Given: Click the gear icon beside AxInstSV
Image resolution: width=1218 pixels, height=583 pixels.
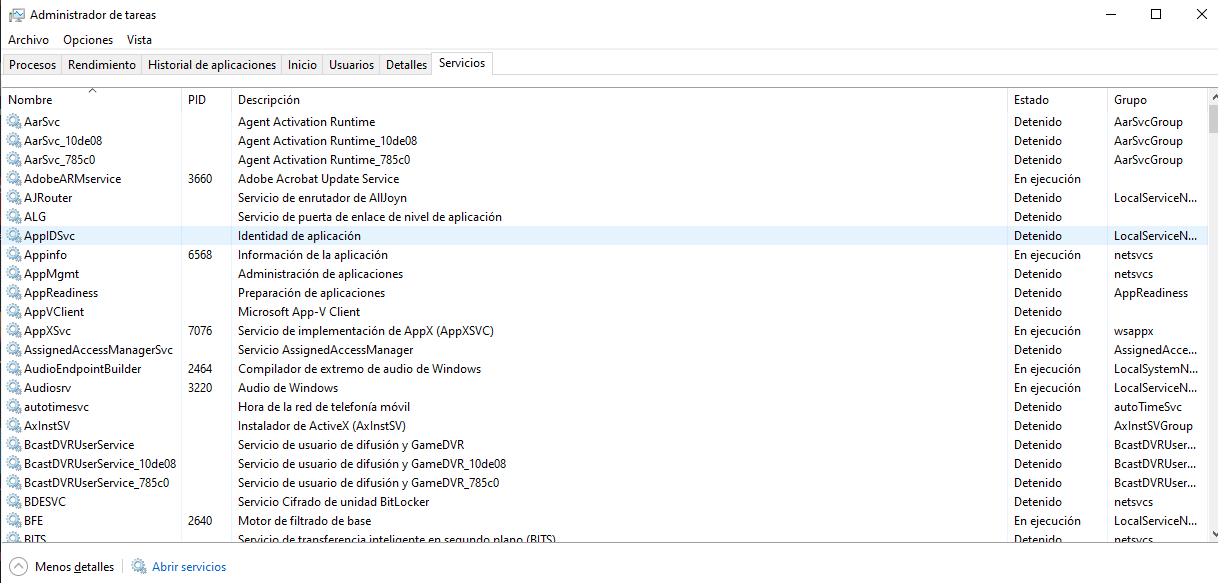Looking at the screenshot, I should coord(14,426).
